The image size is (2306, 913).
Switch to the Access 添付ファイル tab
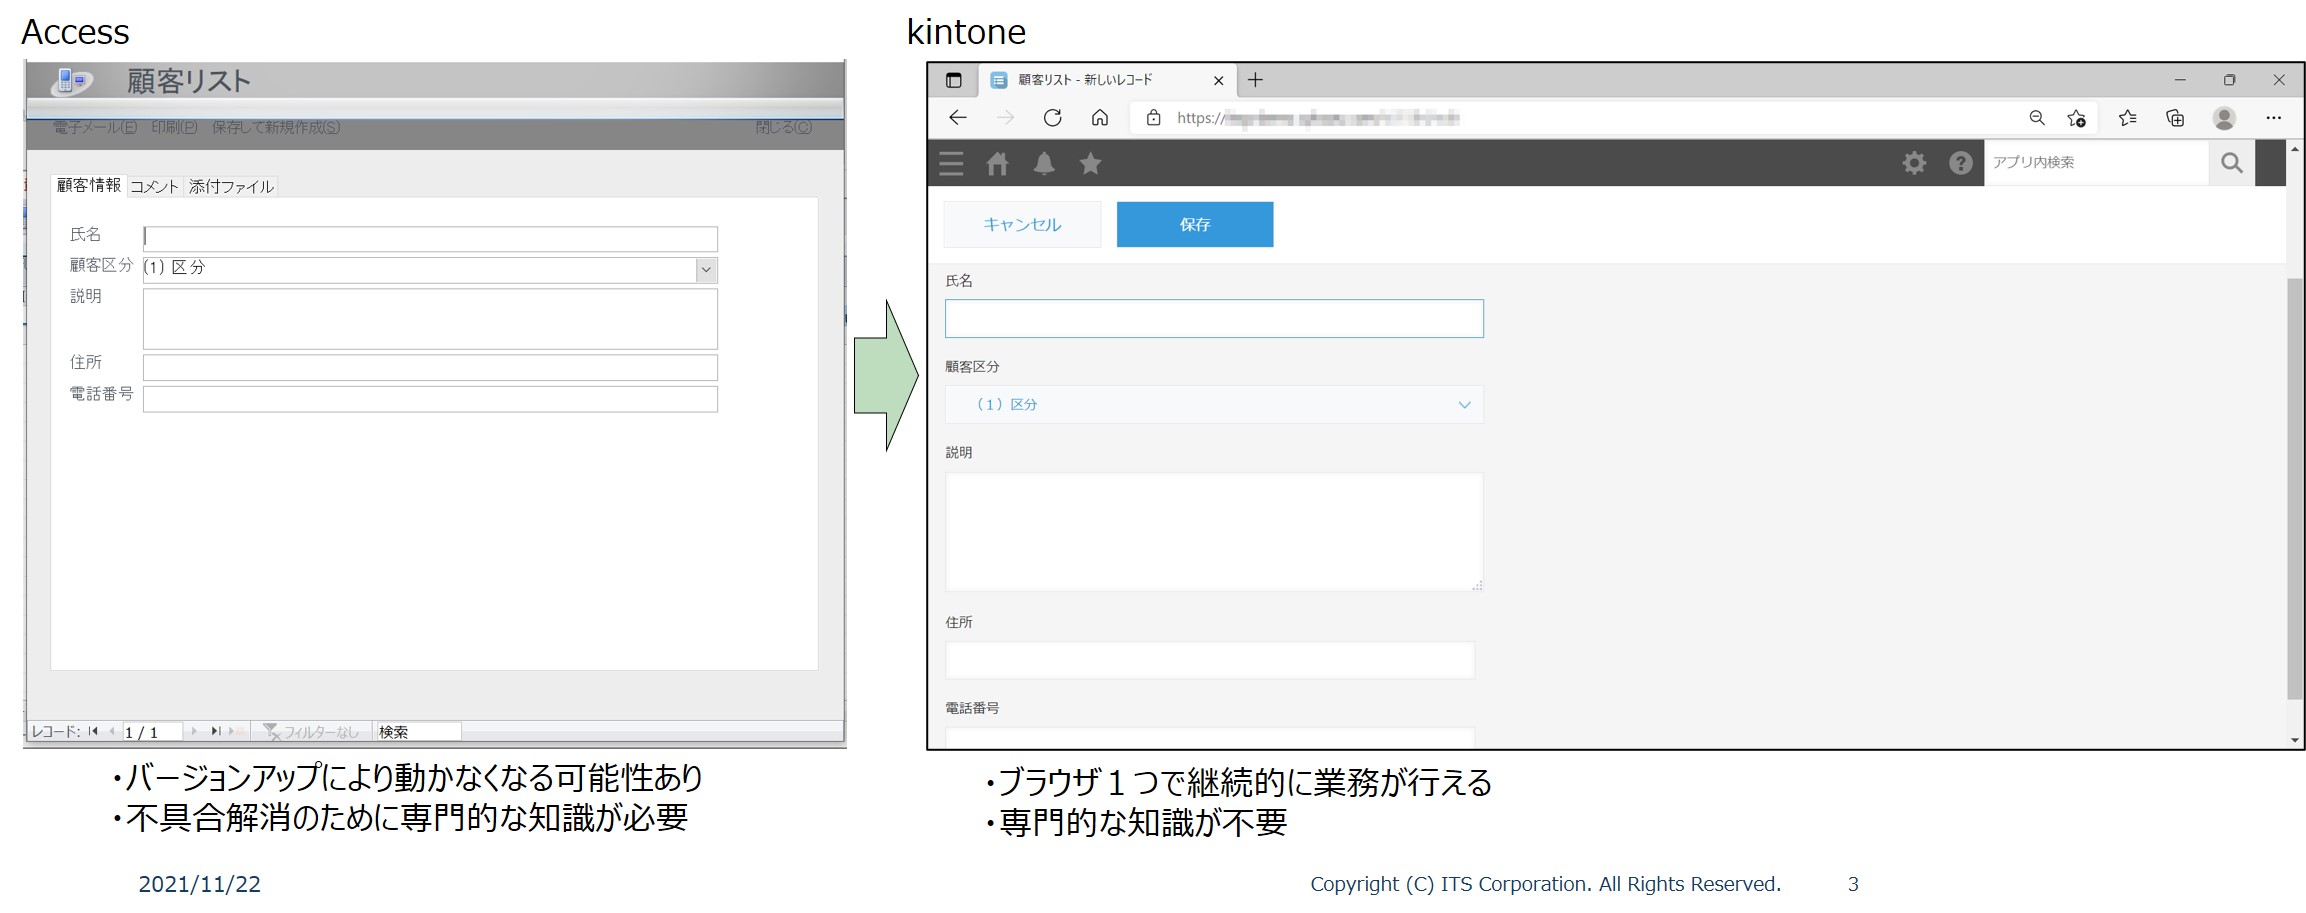[x=231, y=186]
